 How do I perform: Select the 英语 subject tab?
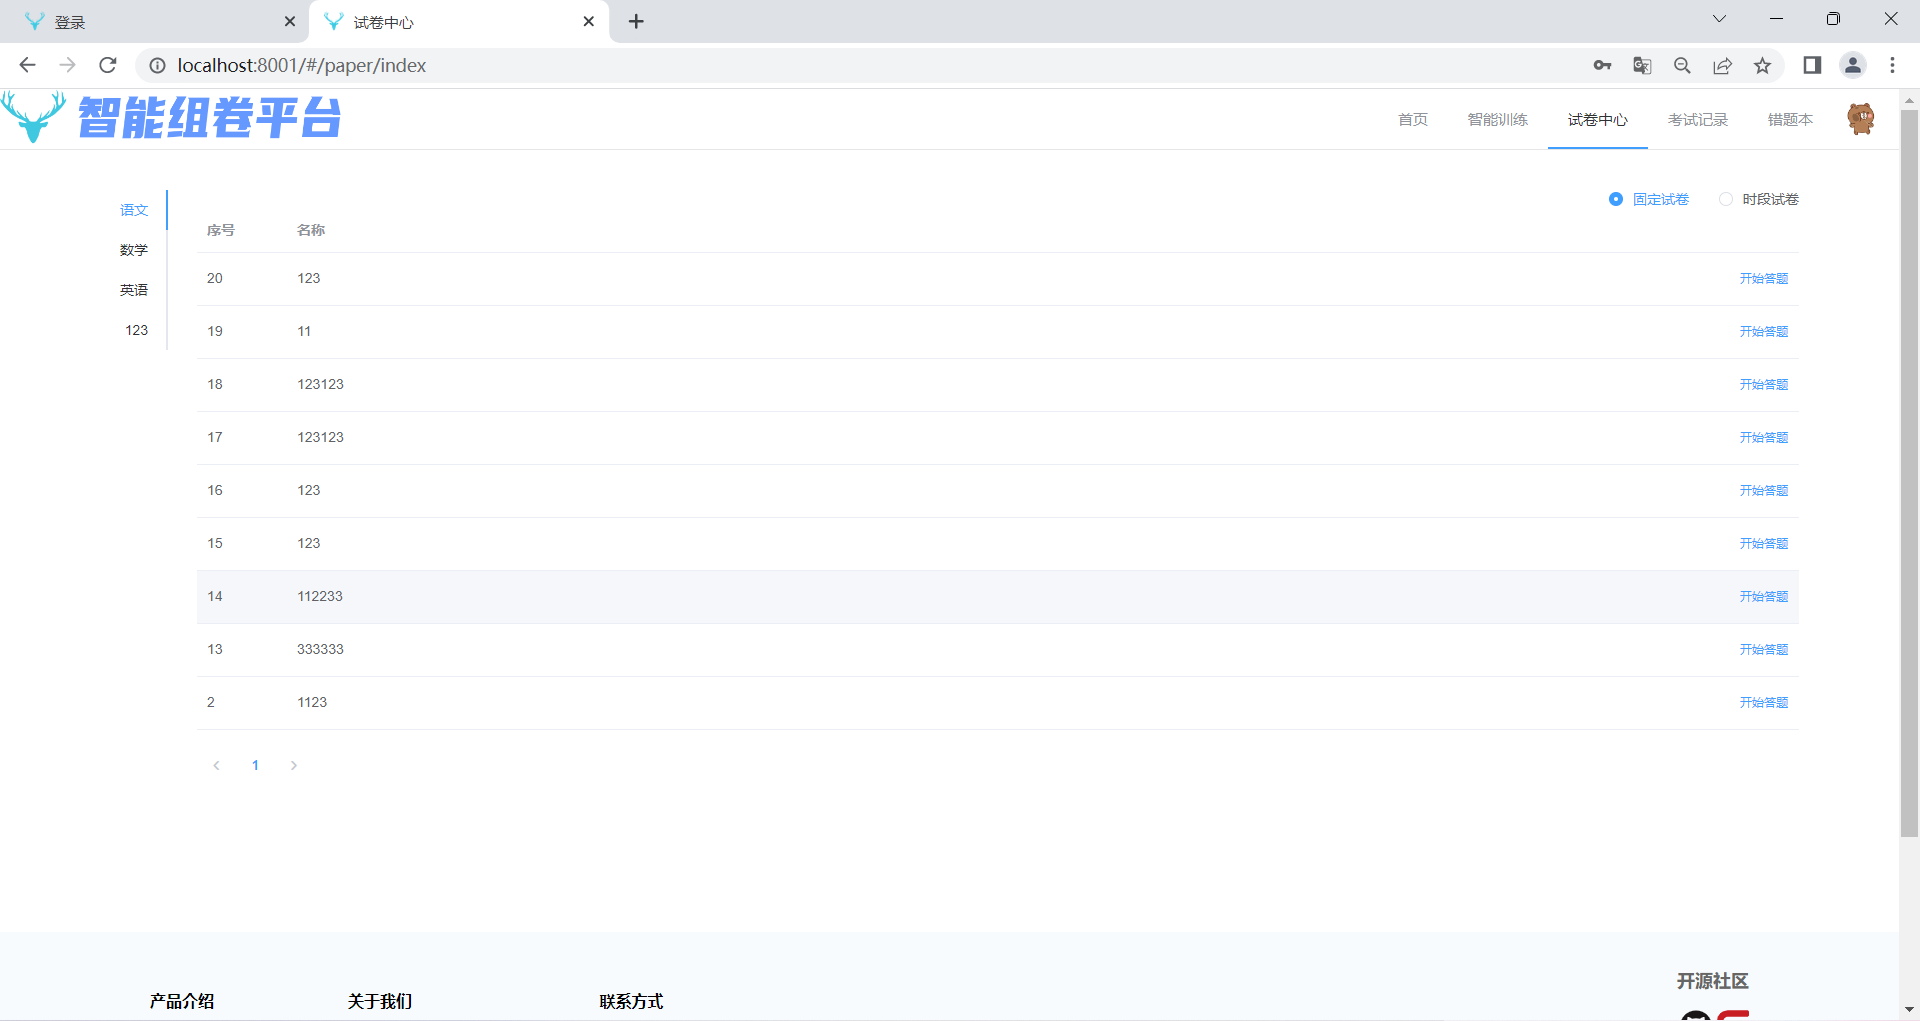tap(134, 290)
